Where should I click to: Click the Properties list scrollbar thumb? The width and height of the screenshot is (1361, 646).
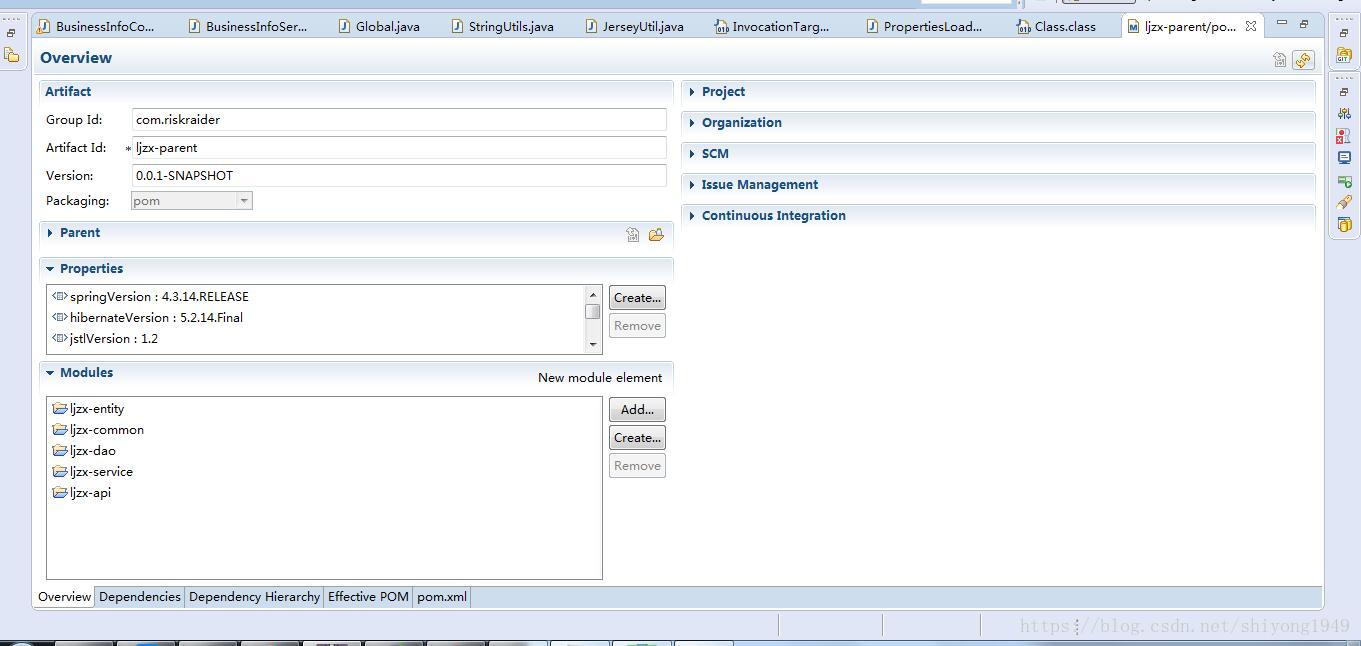point(593,312)
